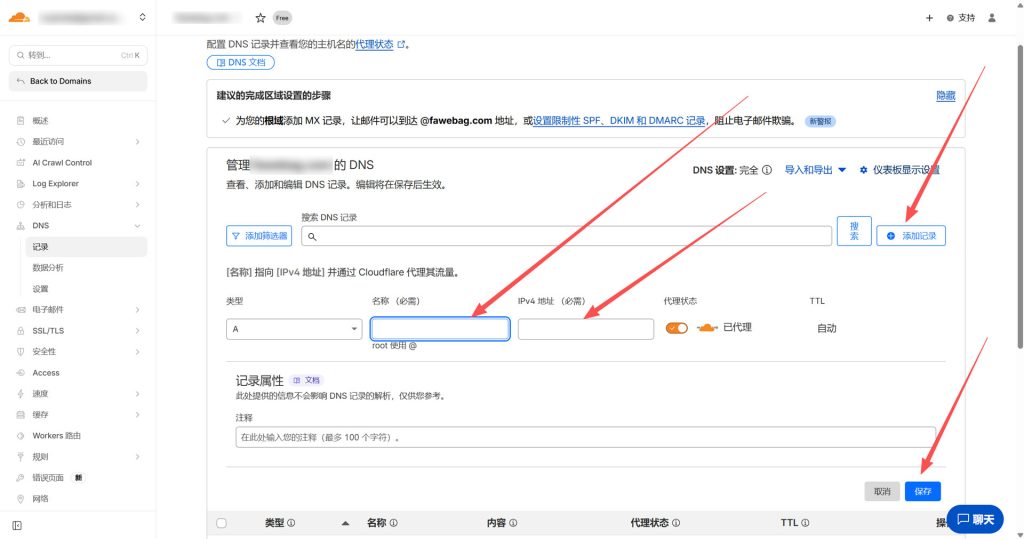
Task: Click Back to Domains button
Action: point(78,81)
